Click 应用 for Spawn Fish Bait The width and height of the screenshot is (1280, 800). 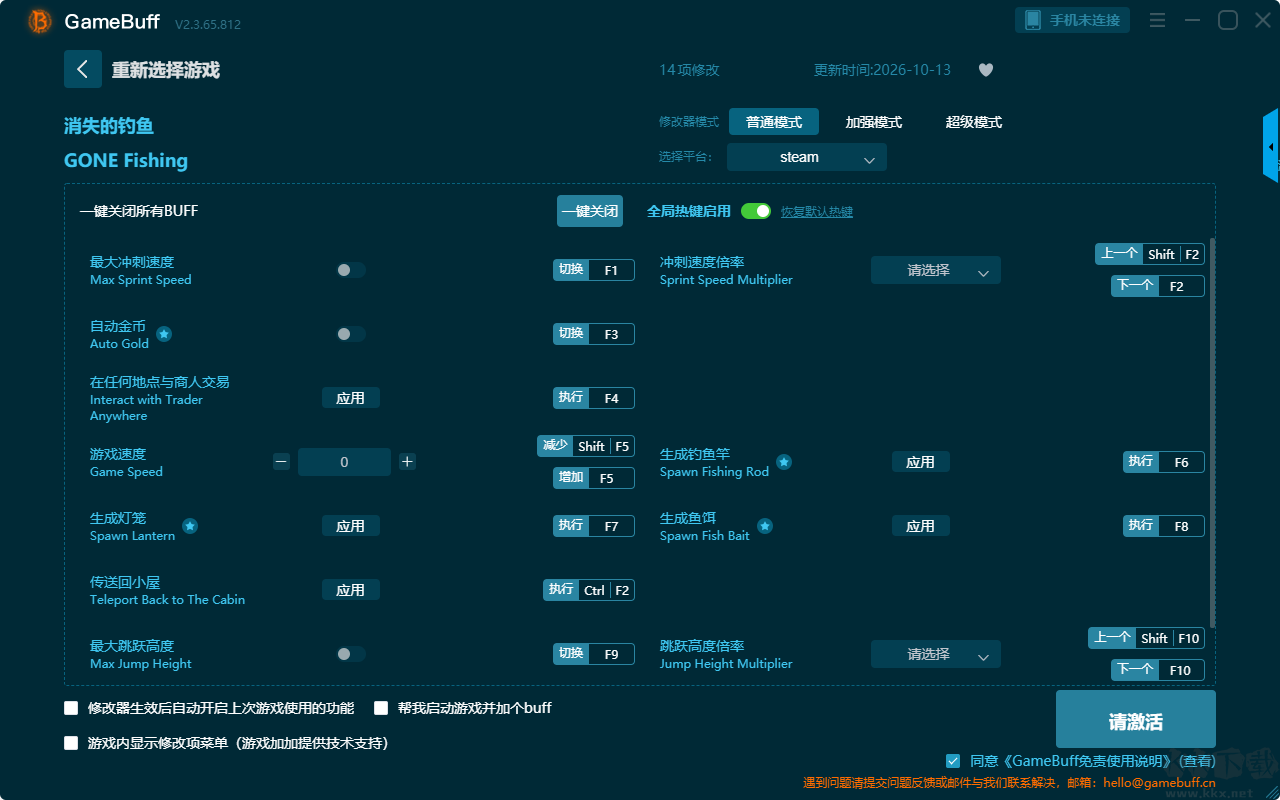[921, 526]
